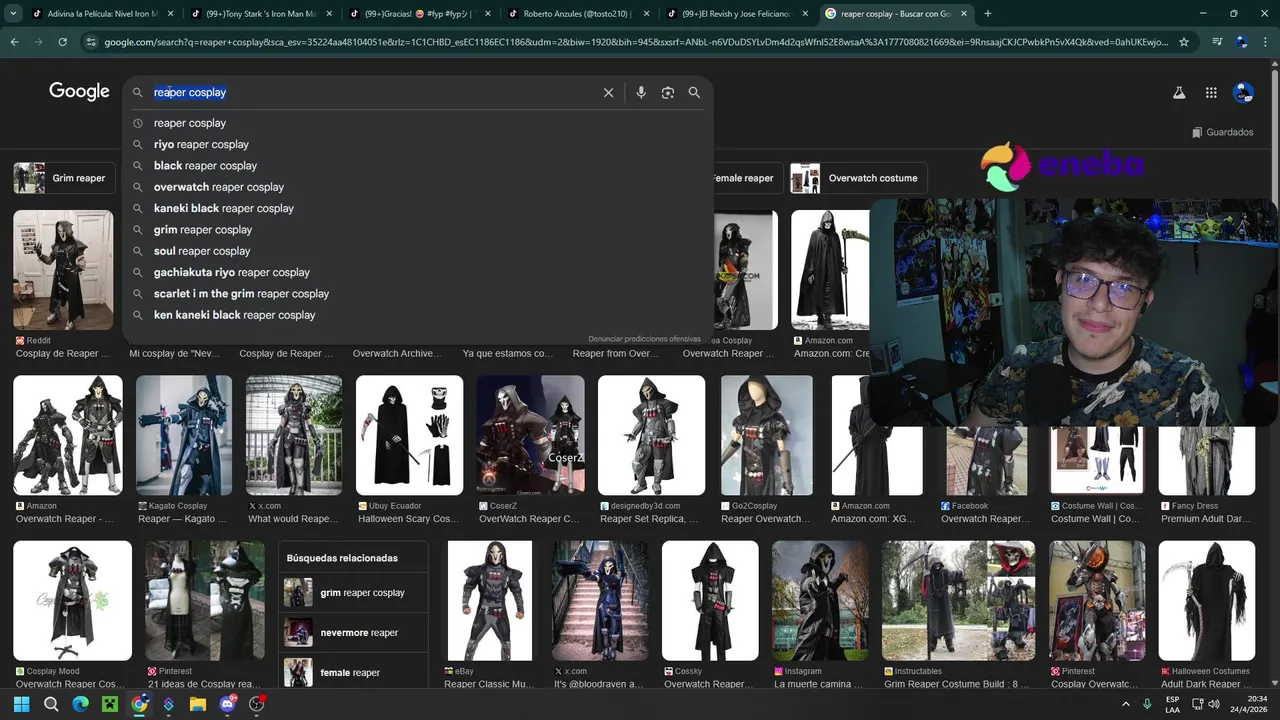
Task: Close the reaper cosplay tab
Action: [x=964, y=13]
